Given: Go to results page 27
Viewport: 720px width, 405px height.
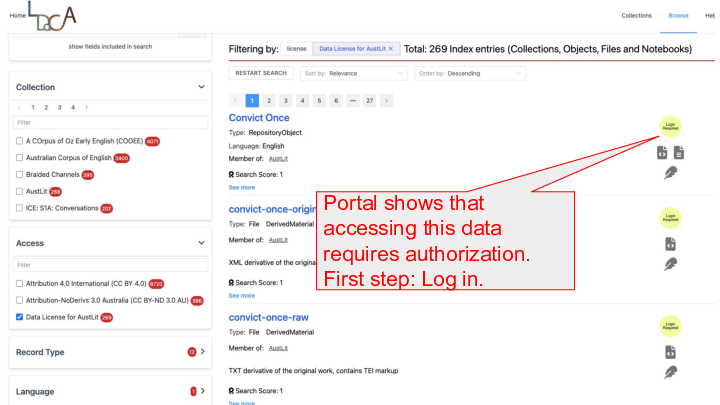Looking at the screenshot, I should coord(370,101).
